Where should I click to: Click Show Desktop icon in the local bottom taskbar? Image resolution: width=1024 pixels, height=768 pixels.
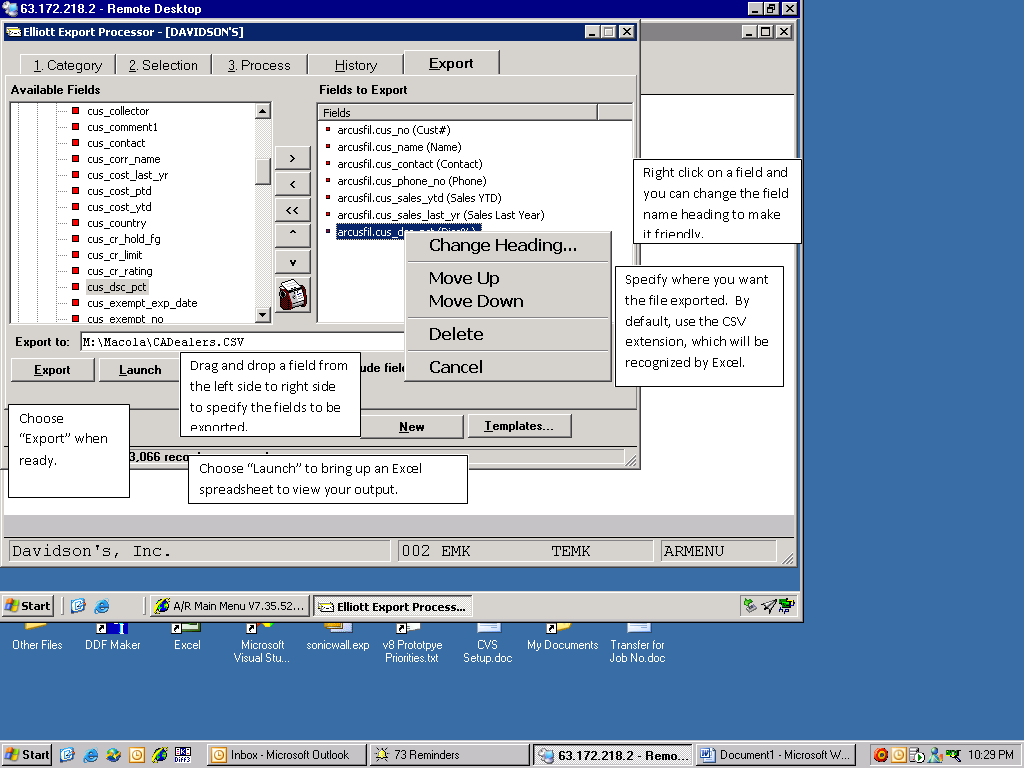click(67, 755)
